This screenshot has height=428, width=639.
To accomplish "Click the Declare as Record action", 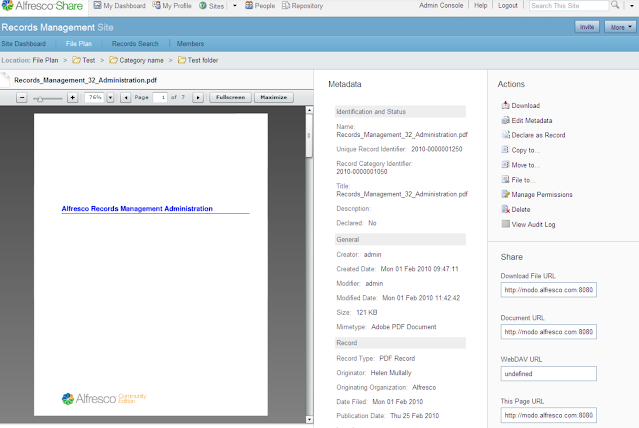I will [x=538, y=135].
